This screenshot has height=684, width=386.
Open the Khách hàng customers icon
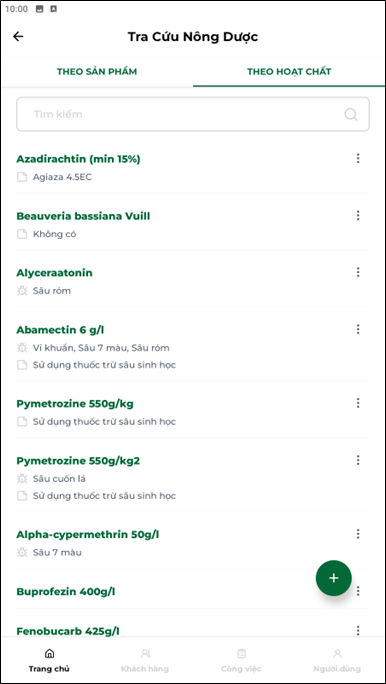tap(145, 653)
